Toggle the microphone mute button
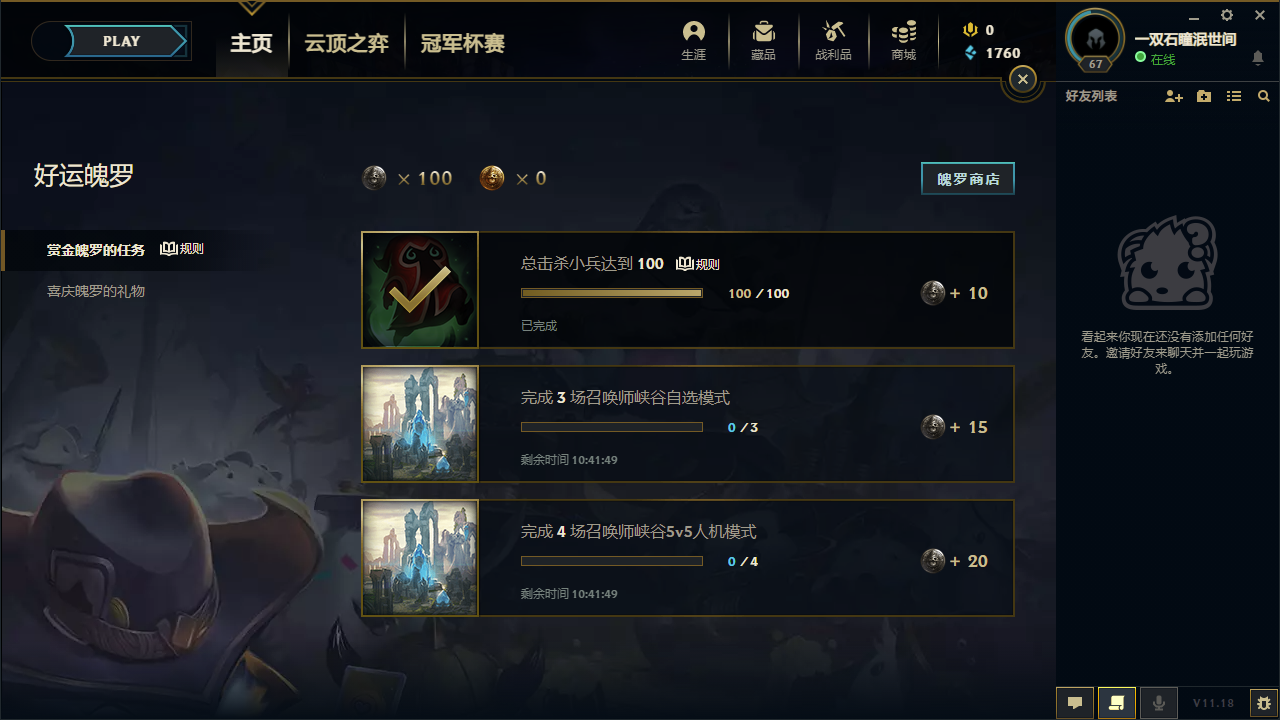The height and width of the screenshot is (720, 1280). click(x=1159, y=703)
